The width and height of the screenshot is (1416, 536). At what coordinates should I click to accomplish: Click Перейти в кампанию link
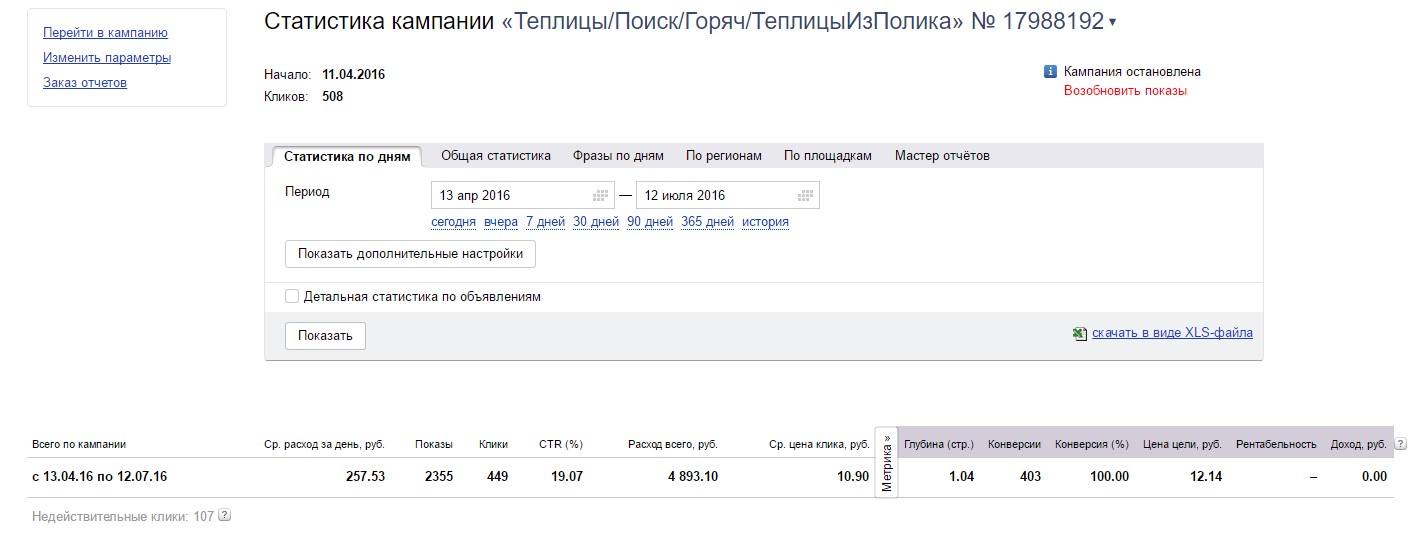(x=105, y=33)
